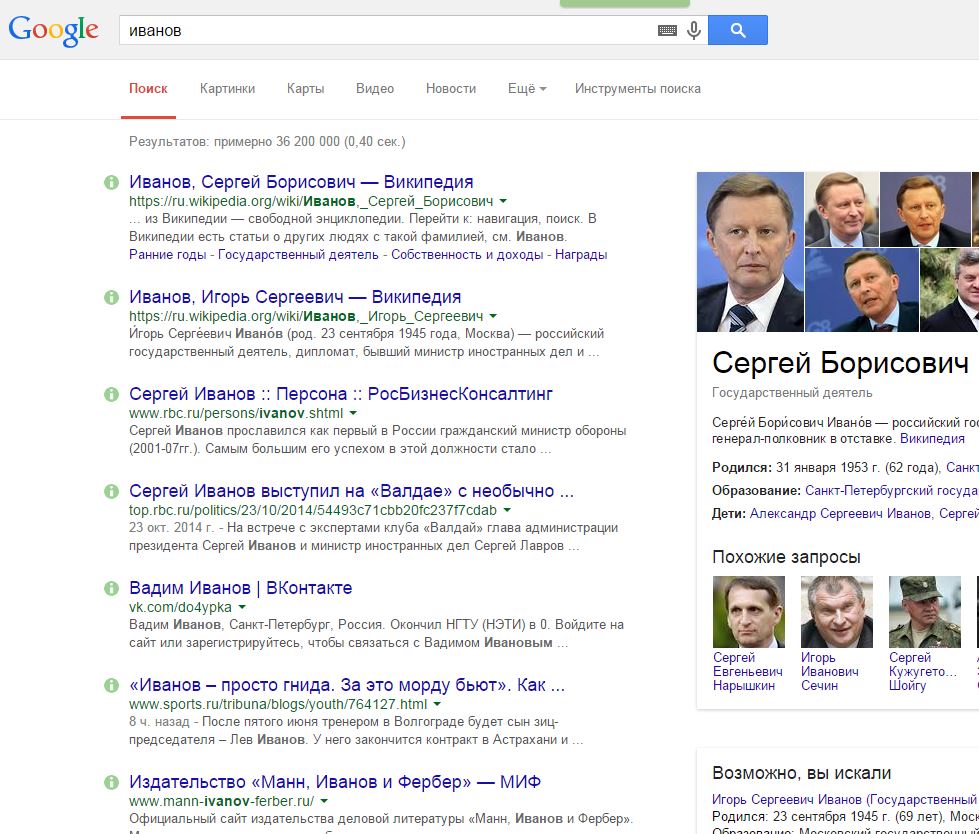This screenshot has width=979, height=834.
Task: Click green info icon beside Вадим Иванов result
Action: pyautogui.click(x=111, y=588)
